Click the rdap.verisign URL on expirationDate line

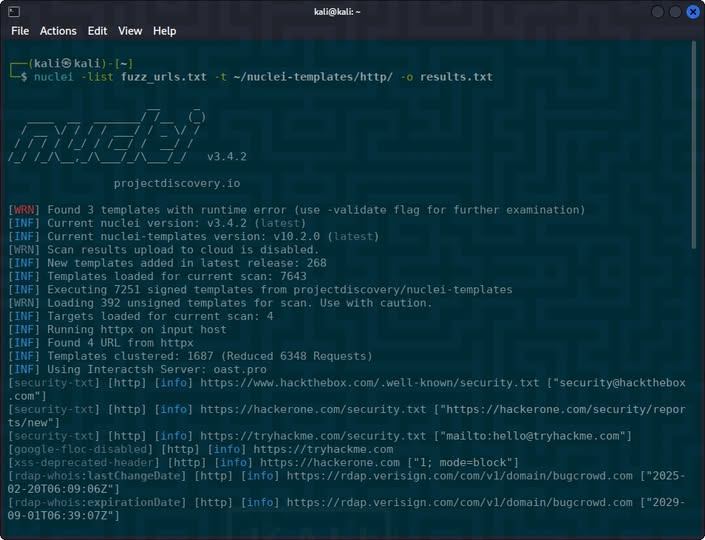click(460, 503)
